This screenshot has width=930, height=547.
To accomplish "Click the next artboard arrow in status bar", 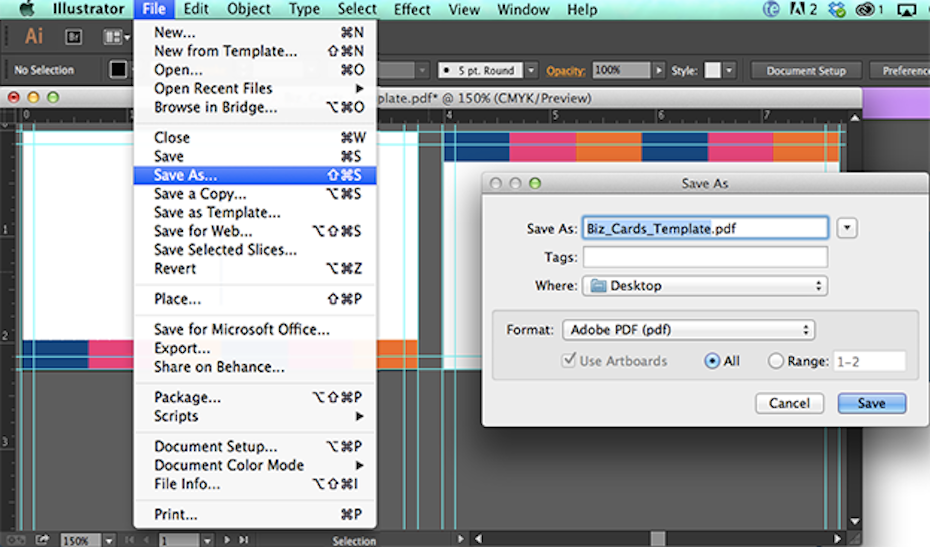I will (x=227, y=540).
